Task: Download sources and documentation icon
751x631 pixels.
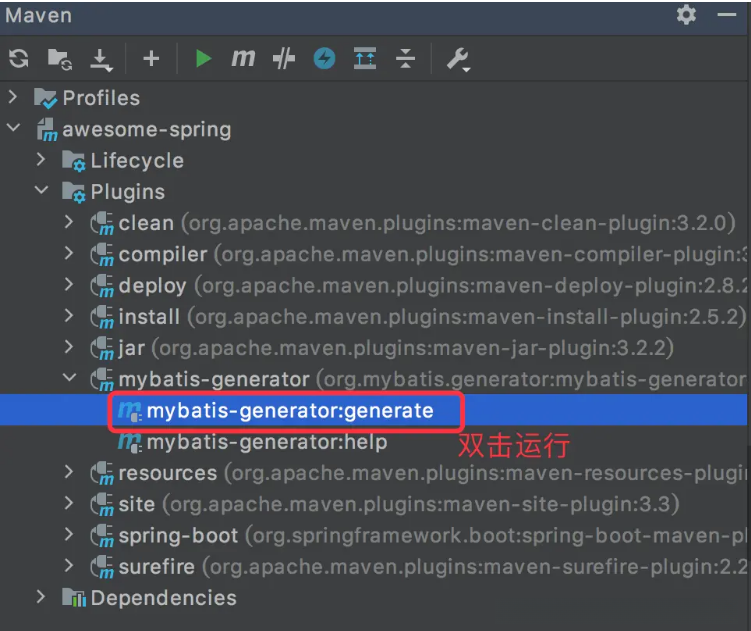Action: pos(101,60)
